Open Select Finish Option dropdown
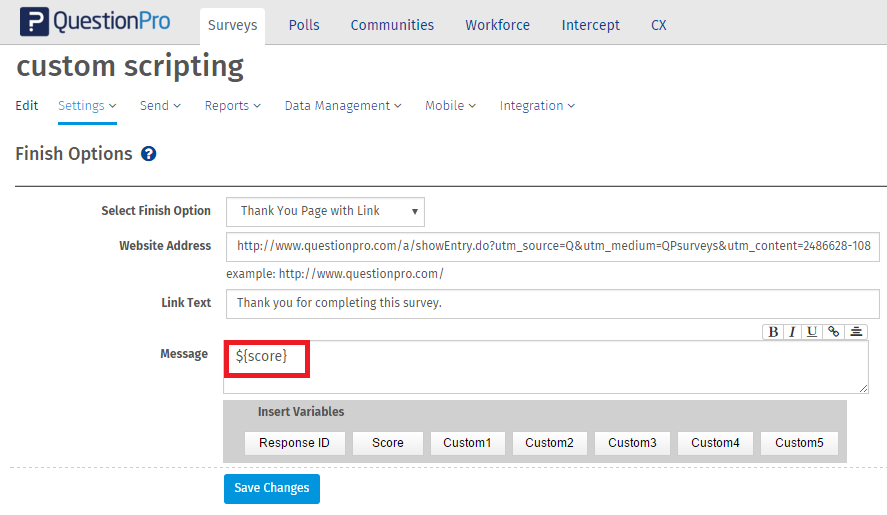Image resolution: width=887 pixels, height=515 pixels. pos(325,212)
